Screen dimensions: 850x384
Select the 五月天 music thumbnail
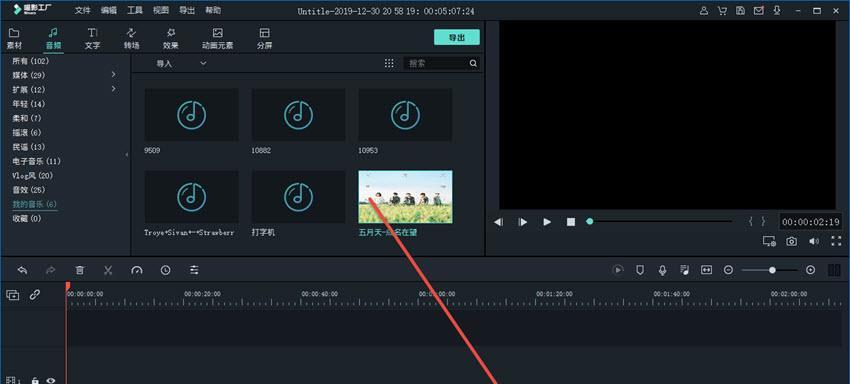(x=405, y=197)
